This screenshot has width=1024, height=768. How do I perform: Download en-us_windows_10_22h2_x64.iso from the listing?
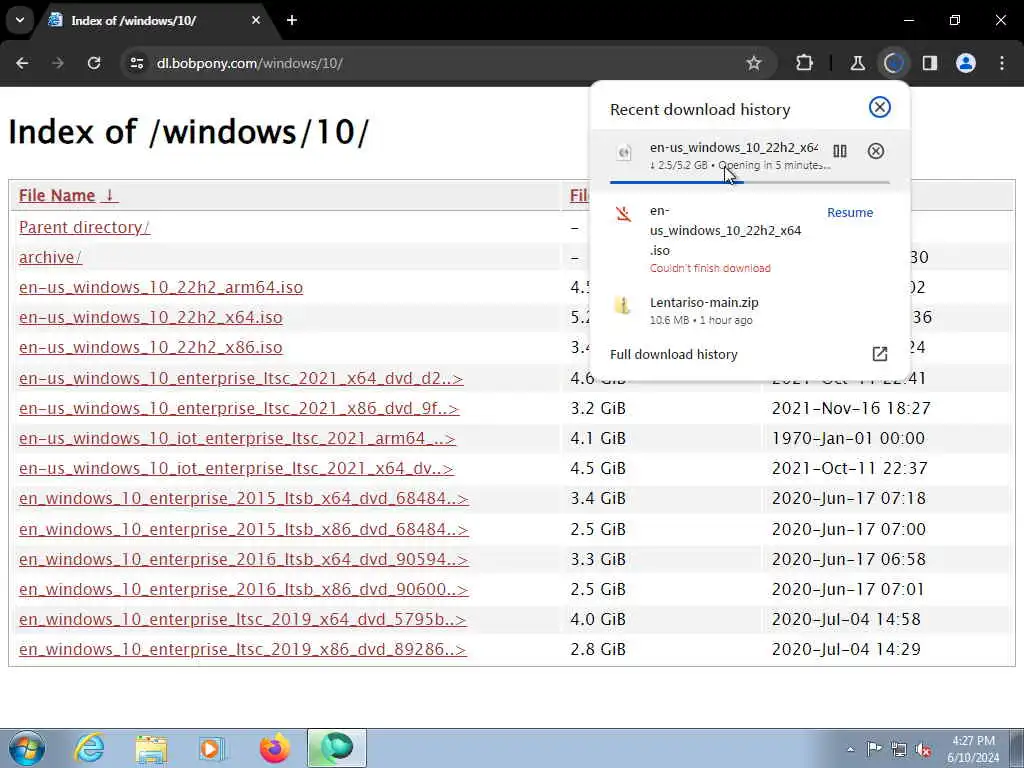[151, 317]
